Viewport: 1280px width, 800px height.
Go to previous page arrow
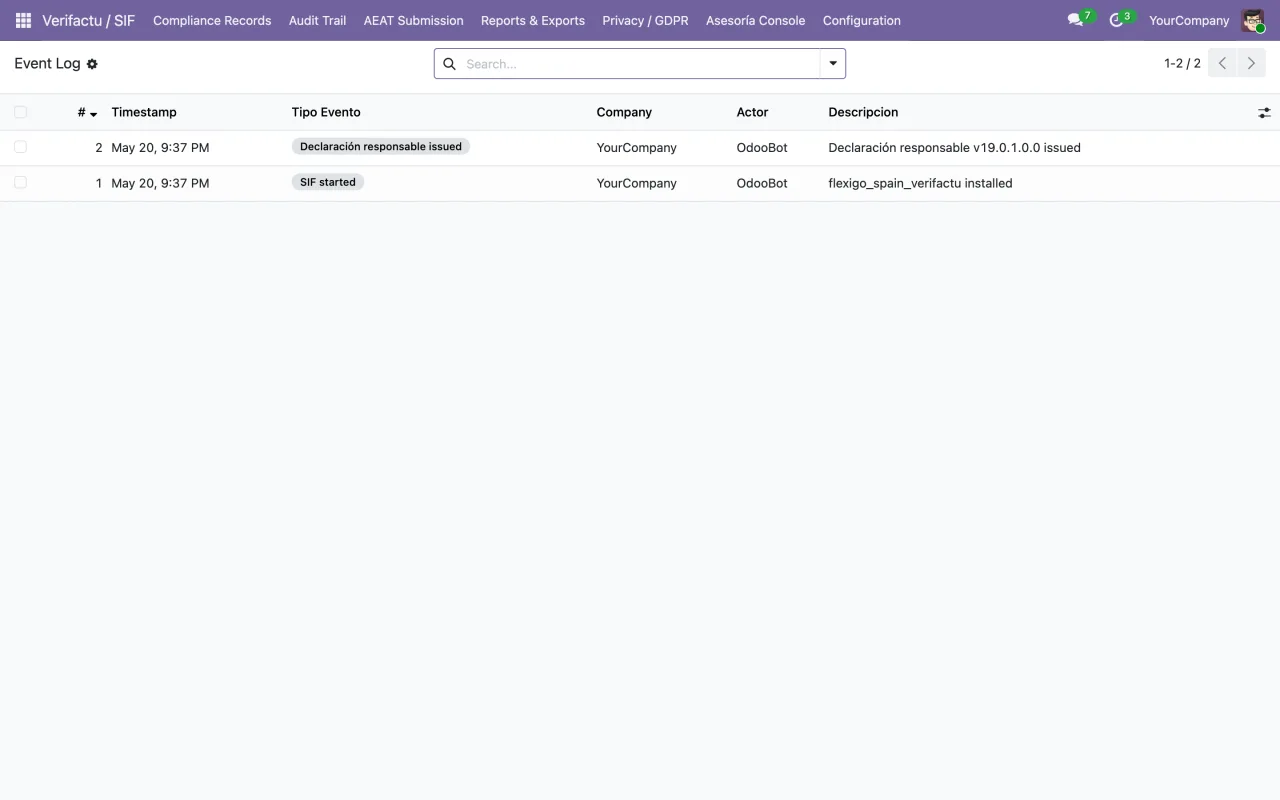click(1222, 63)
